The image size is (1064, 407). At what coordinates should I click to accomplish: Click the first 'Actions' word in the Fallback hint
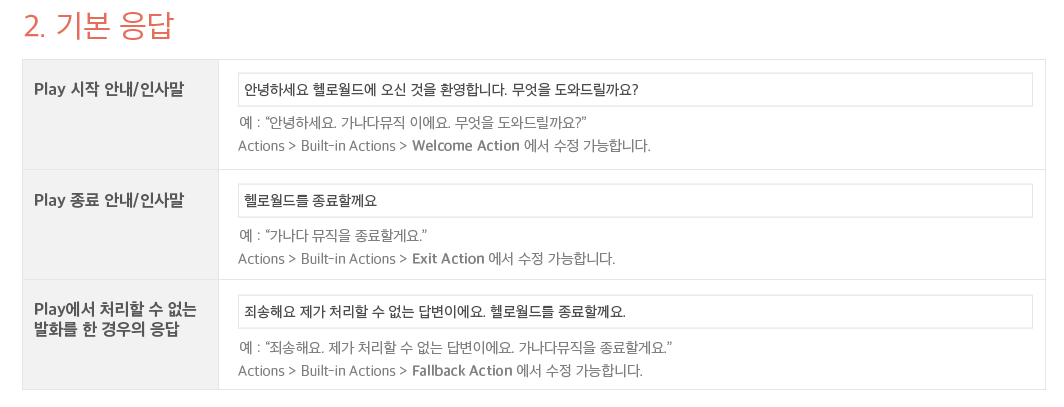click(x=261, y=371)
